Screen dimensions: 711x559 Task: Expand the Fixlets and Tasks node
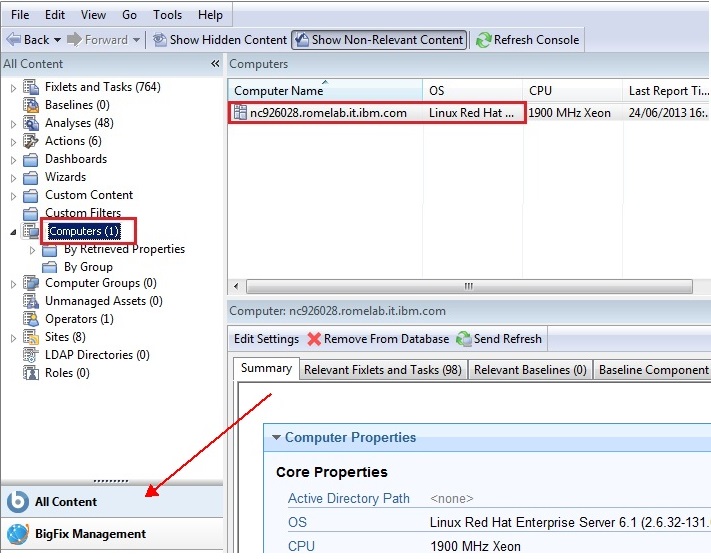click(x=13, y=88)
